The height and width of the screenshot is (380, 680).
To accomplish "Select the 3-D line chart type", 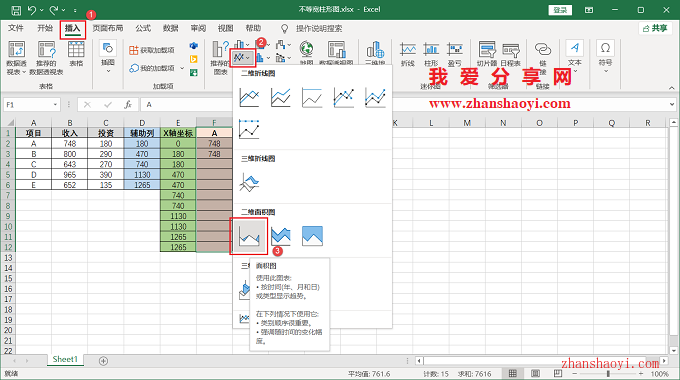I will pyautogui.click(x=249, y=182).
